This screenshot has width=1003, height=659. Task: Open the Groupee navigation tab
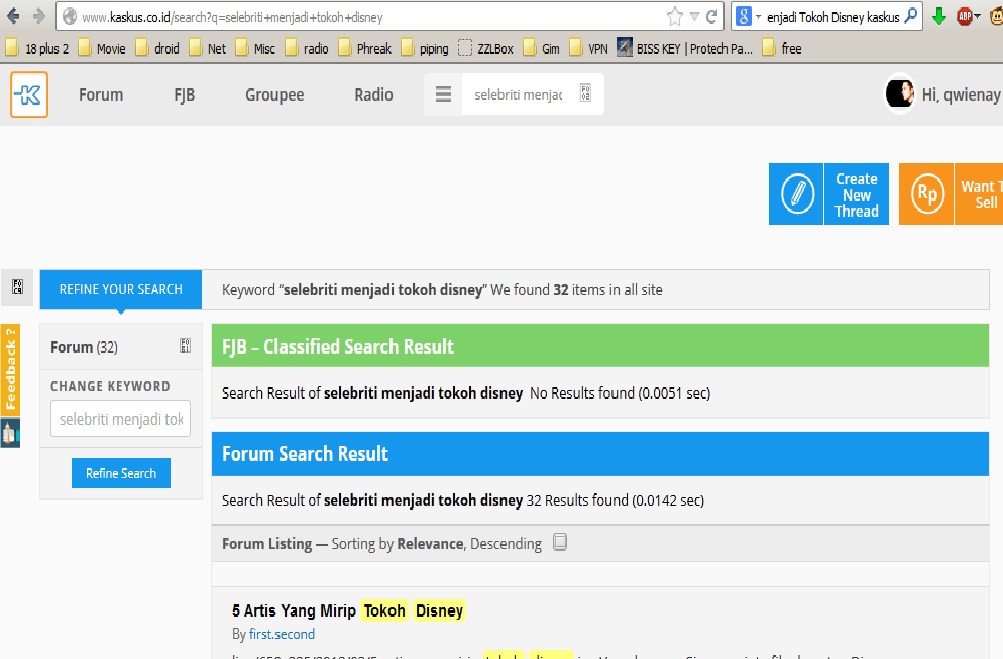pos(274,95)
